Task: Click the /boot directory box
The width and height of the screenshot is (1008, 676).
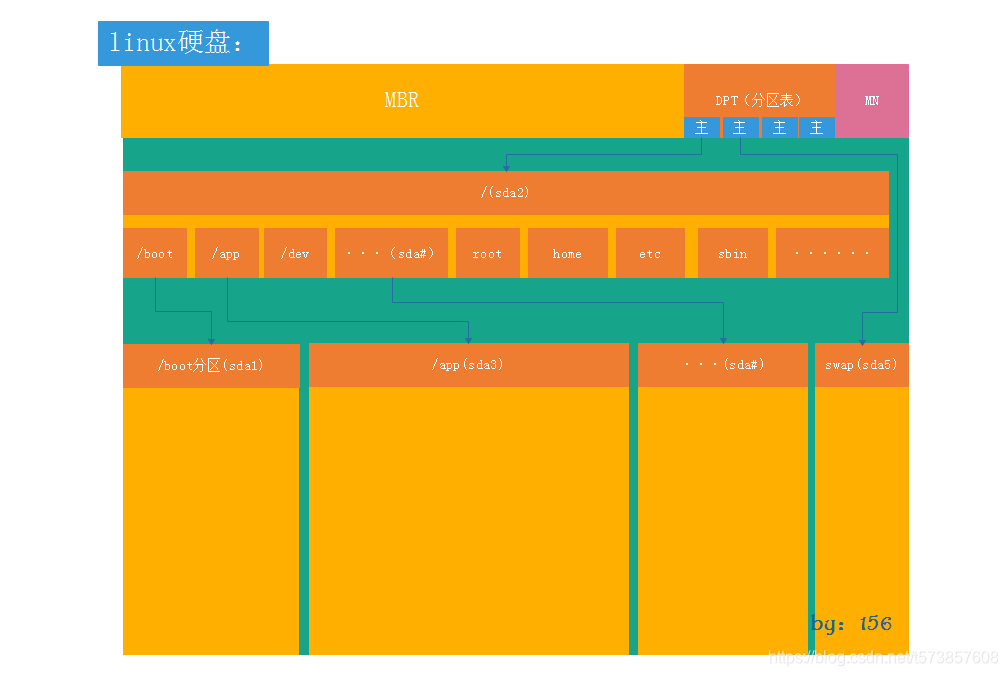Action: coord(155,253)
